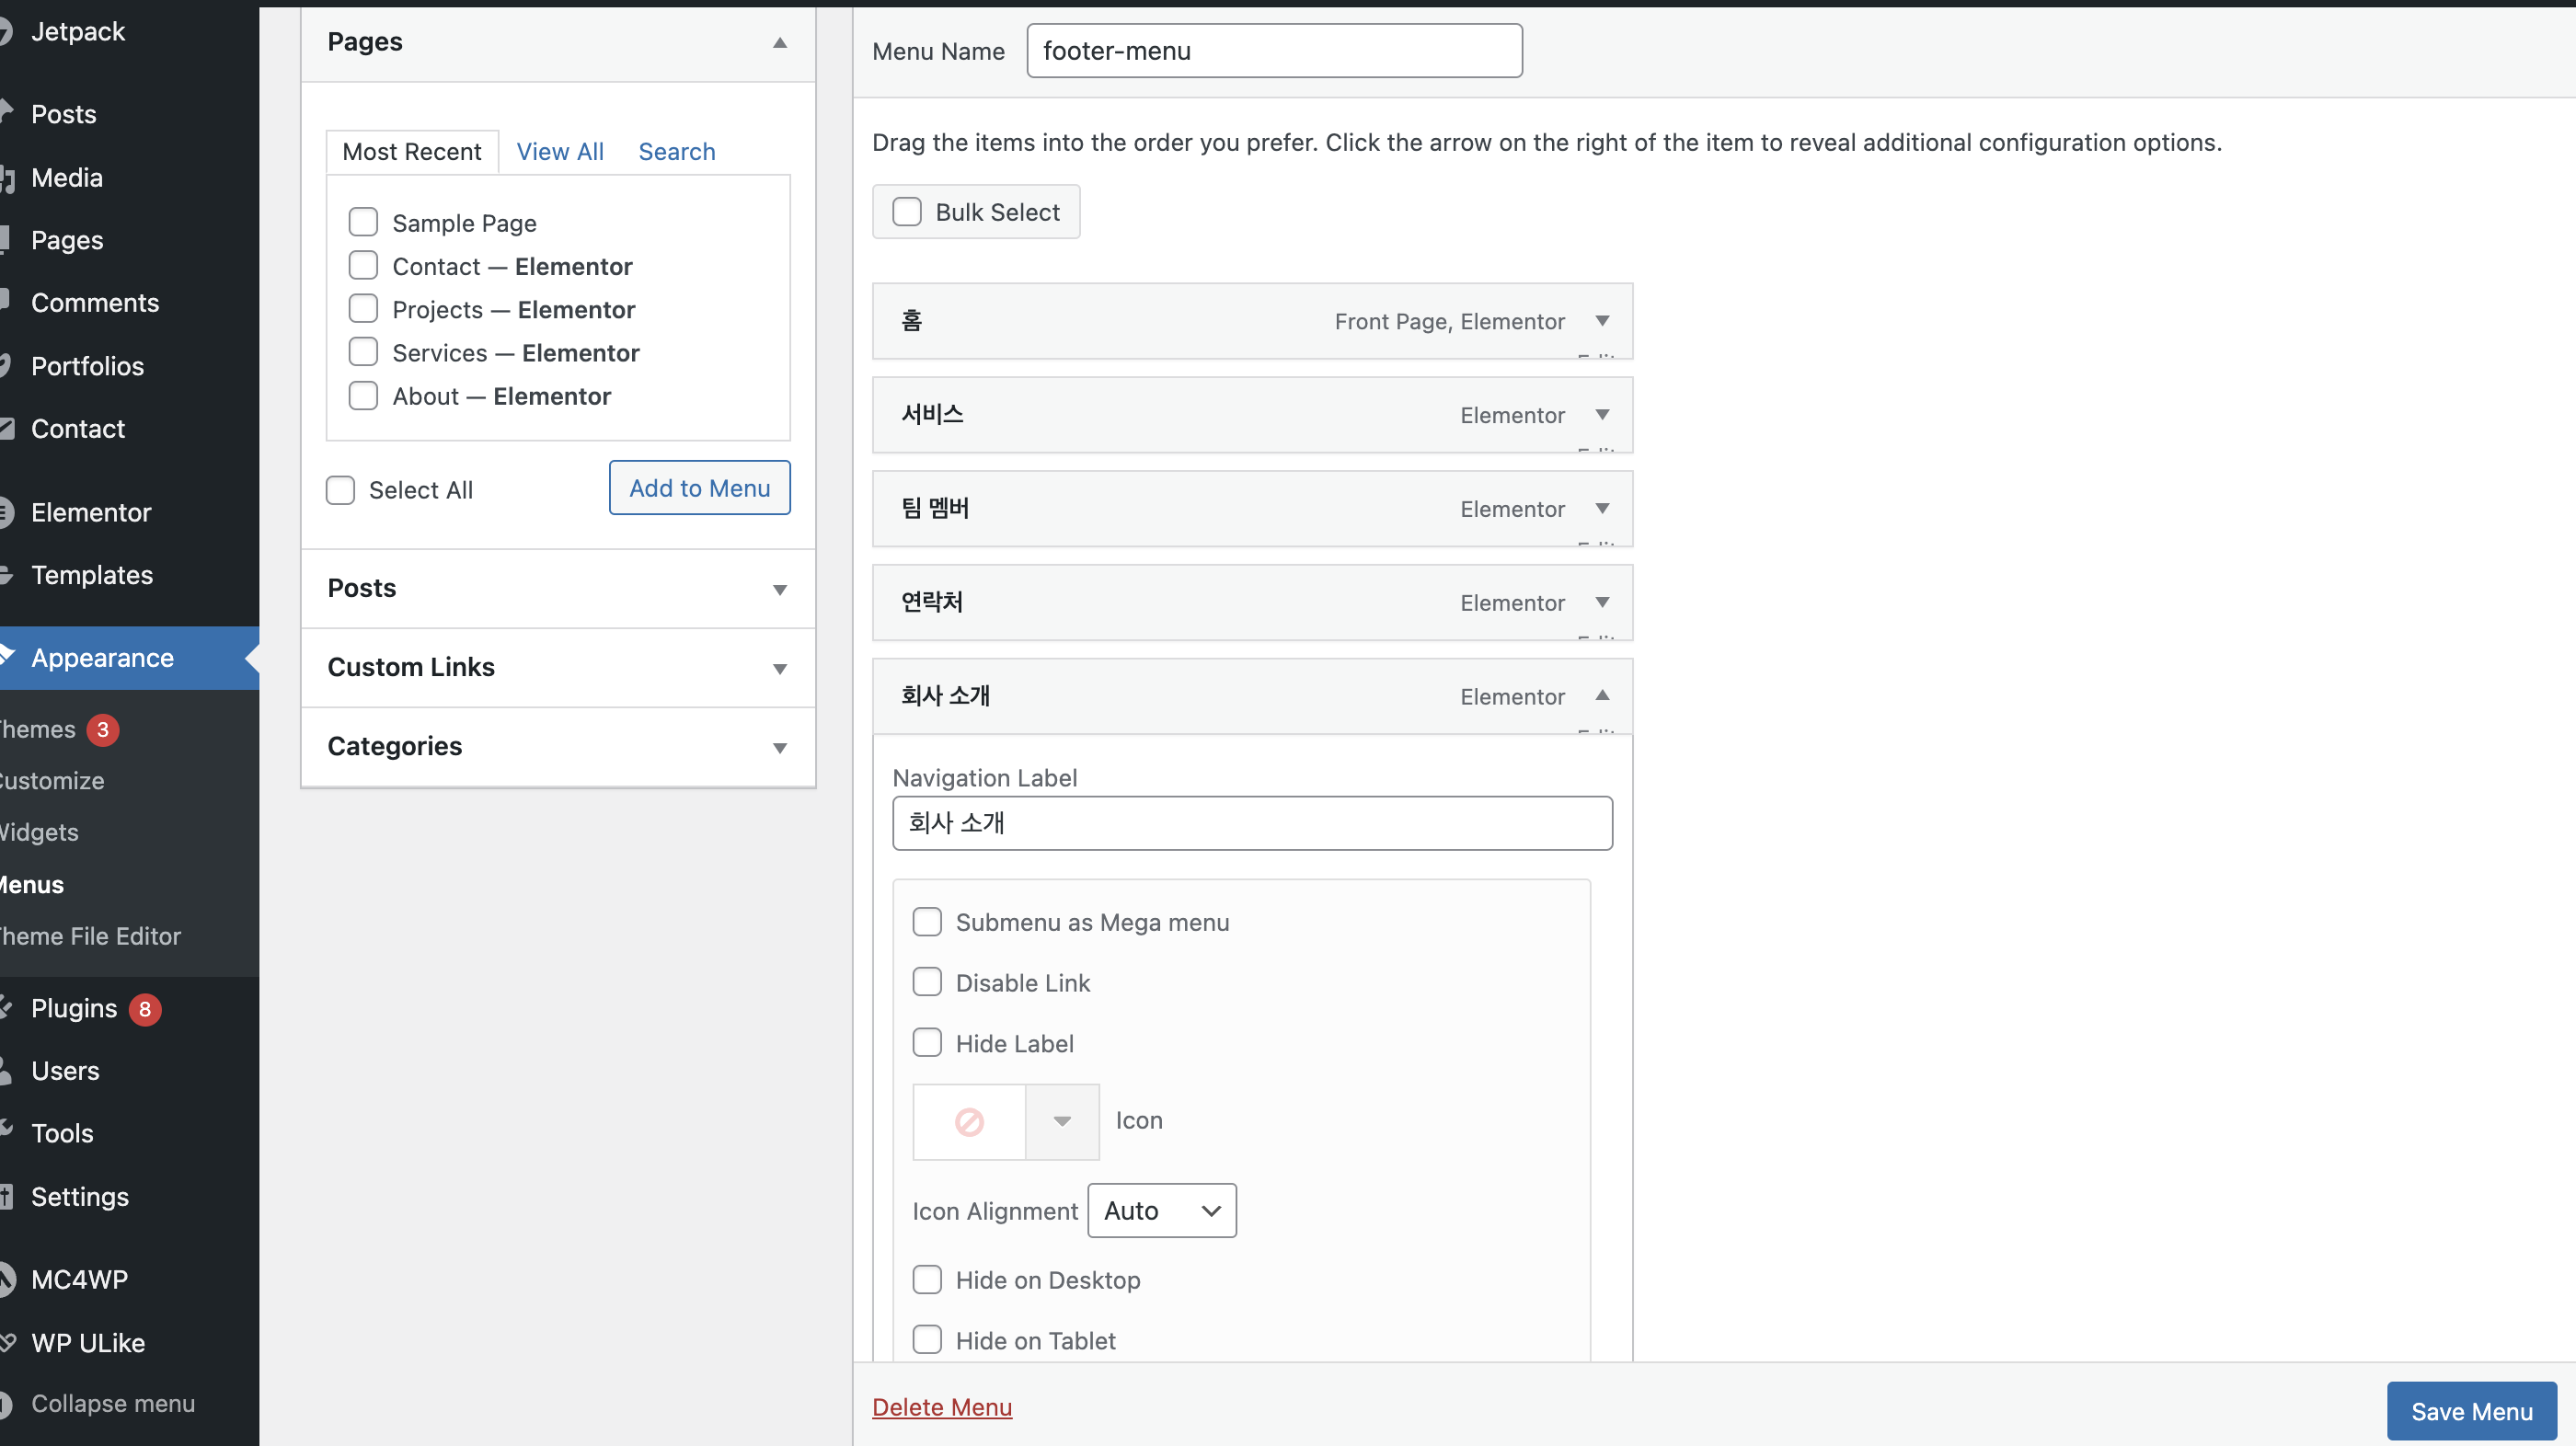Image resolution: width=2576 pixels, height=1446 pixels.
Task: Open the Icon Alignment dropdown
Action: pos(1162,1211)
